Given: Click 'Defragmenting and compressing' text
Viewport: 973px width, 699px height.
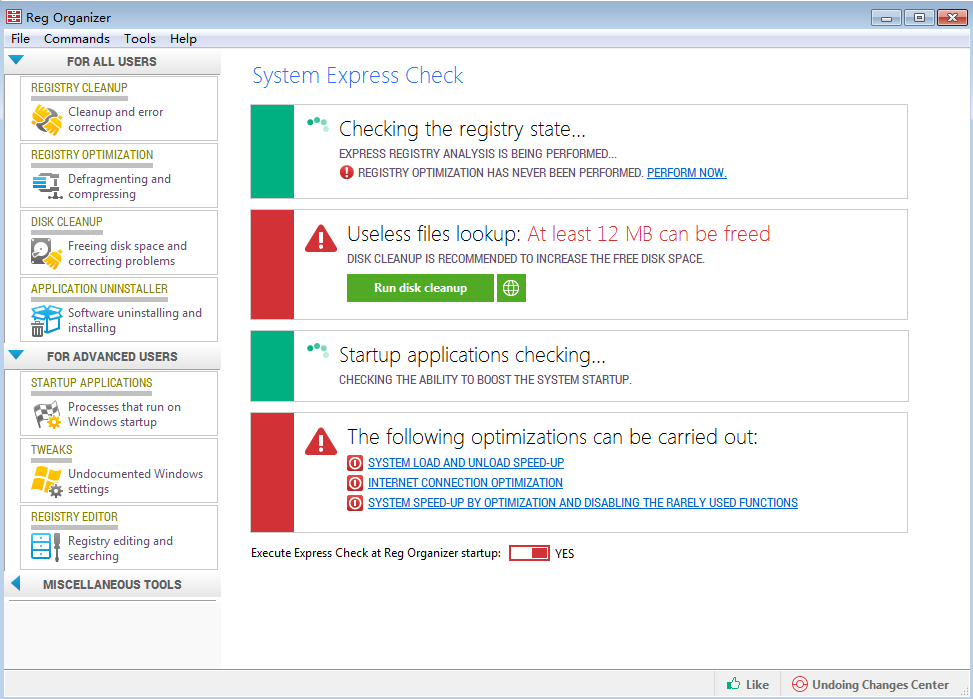Looking at the screenshot, I should tap(119, 186).
